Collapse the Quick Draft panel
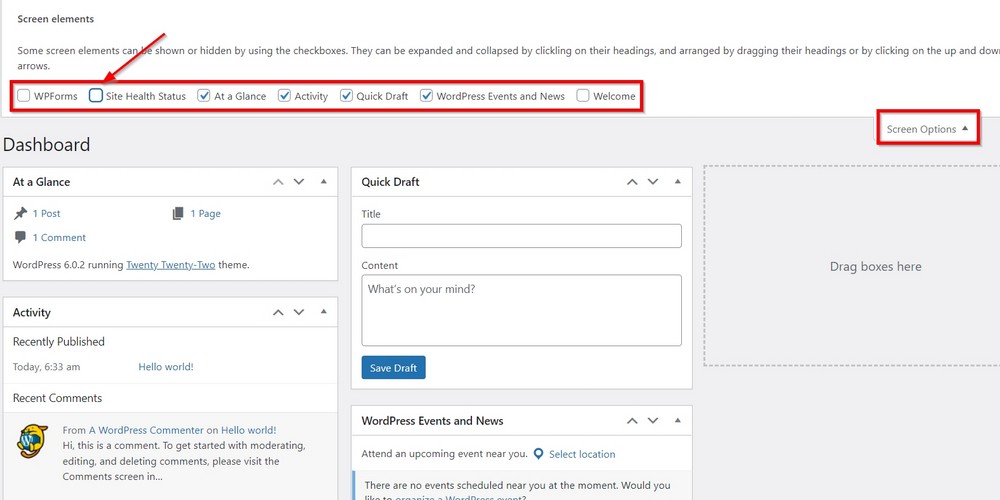The height and width of the screenshot is (500, 1000). [x=677, y=182]
